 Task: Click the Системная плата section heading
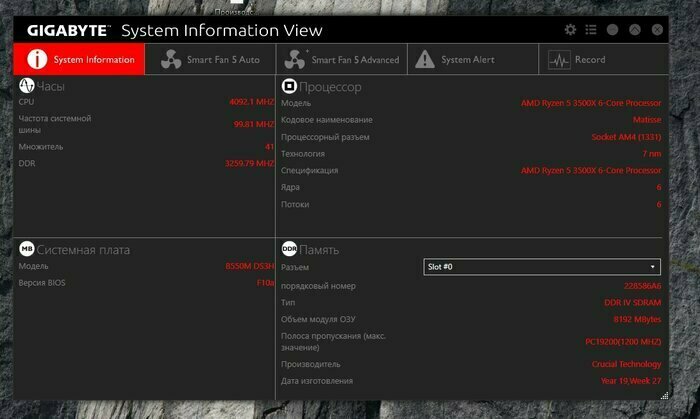[x=83, y=249]
